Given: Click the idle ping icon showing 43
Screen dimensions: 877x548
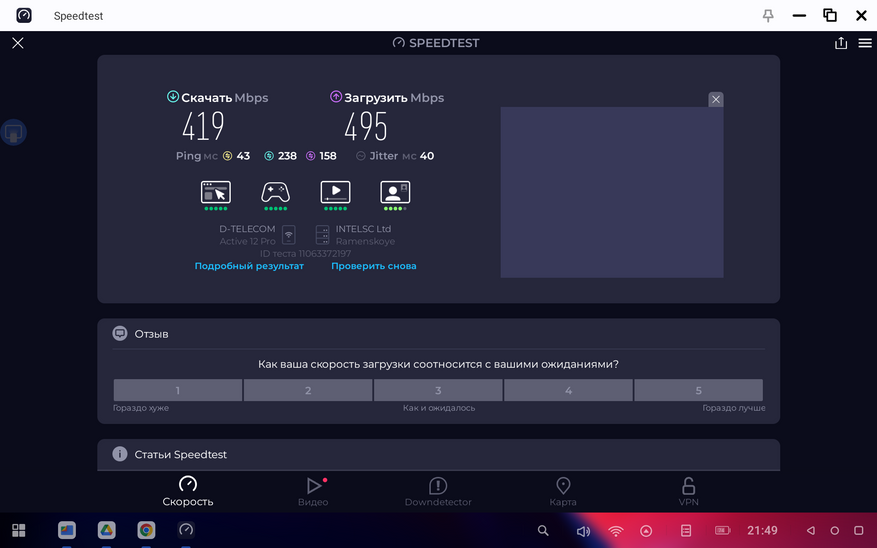Looking at the screenshot, I should (227, 156).
